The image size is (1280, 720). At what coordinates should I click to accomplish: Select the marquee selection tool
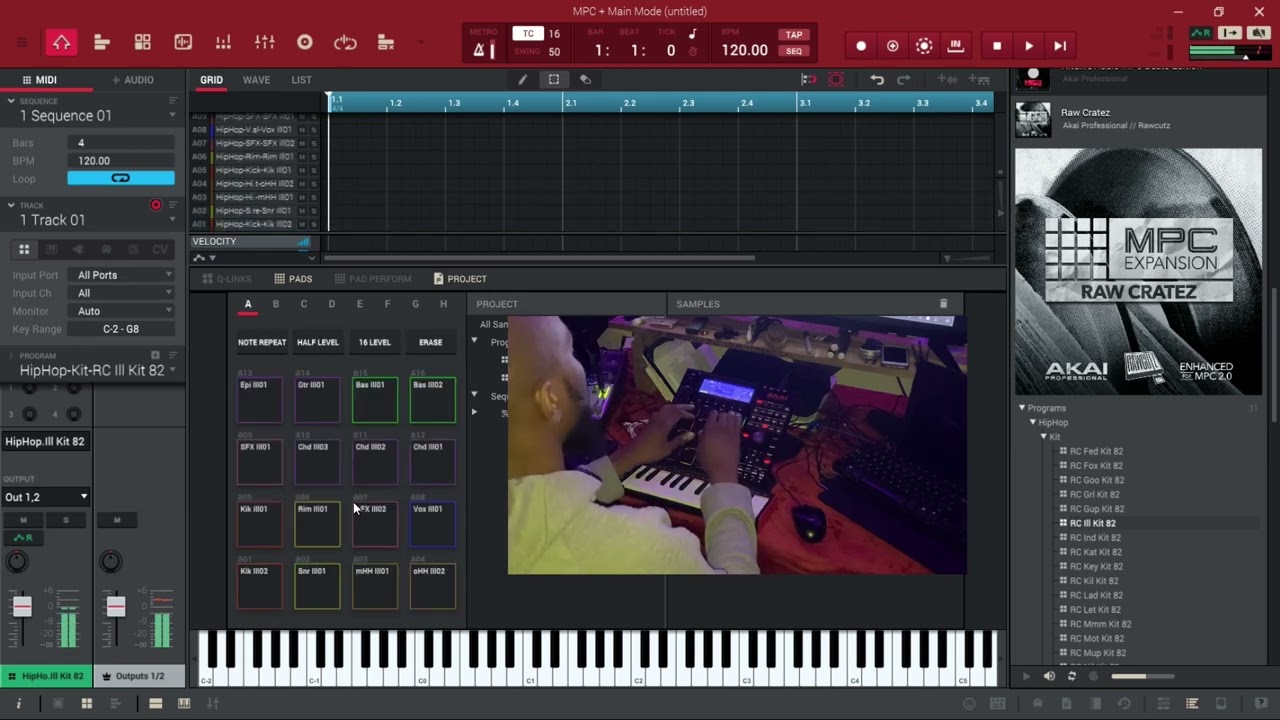[553, 80]
